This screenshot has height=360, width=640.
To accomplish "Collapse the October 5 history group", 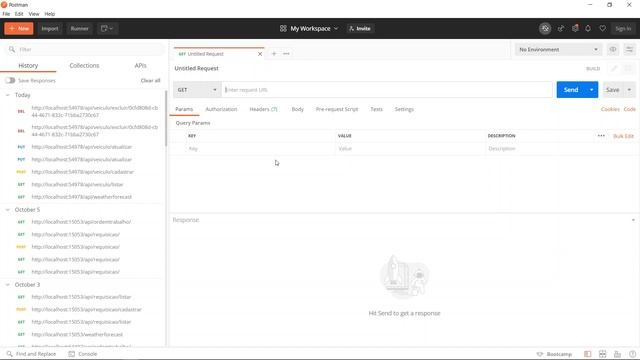I will coord(7,210).
